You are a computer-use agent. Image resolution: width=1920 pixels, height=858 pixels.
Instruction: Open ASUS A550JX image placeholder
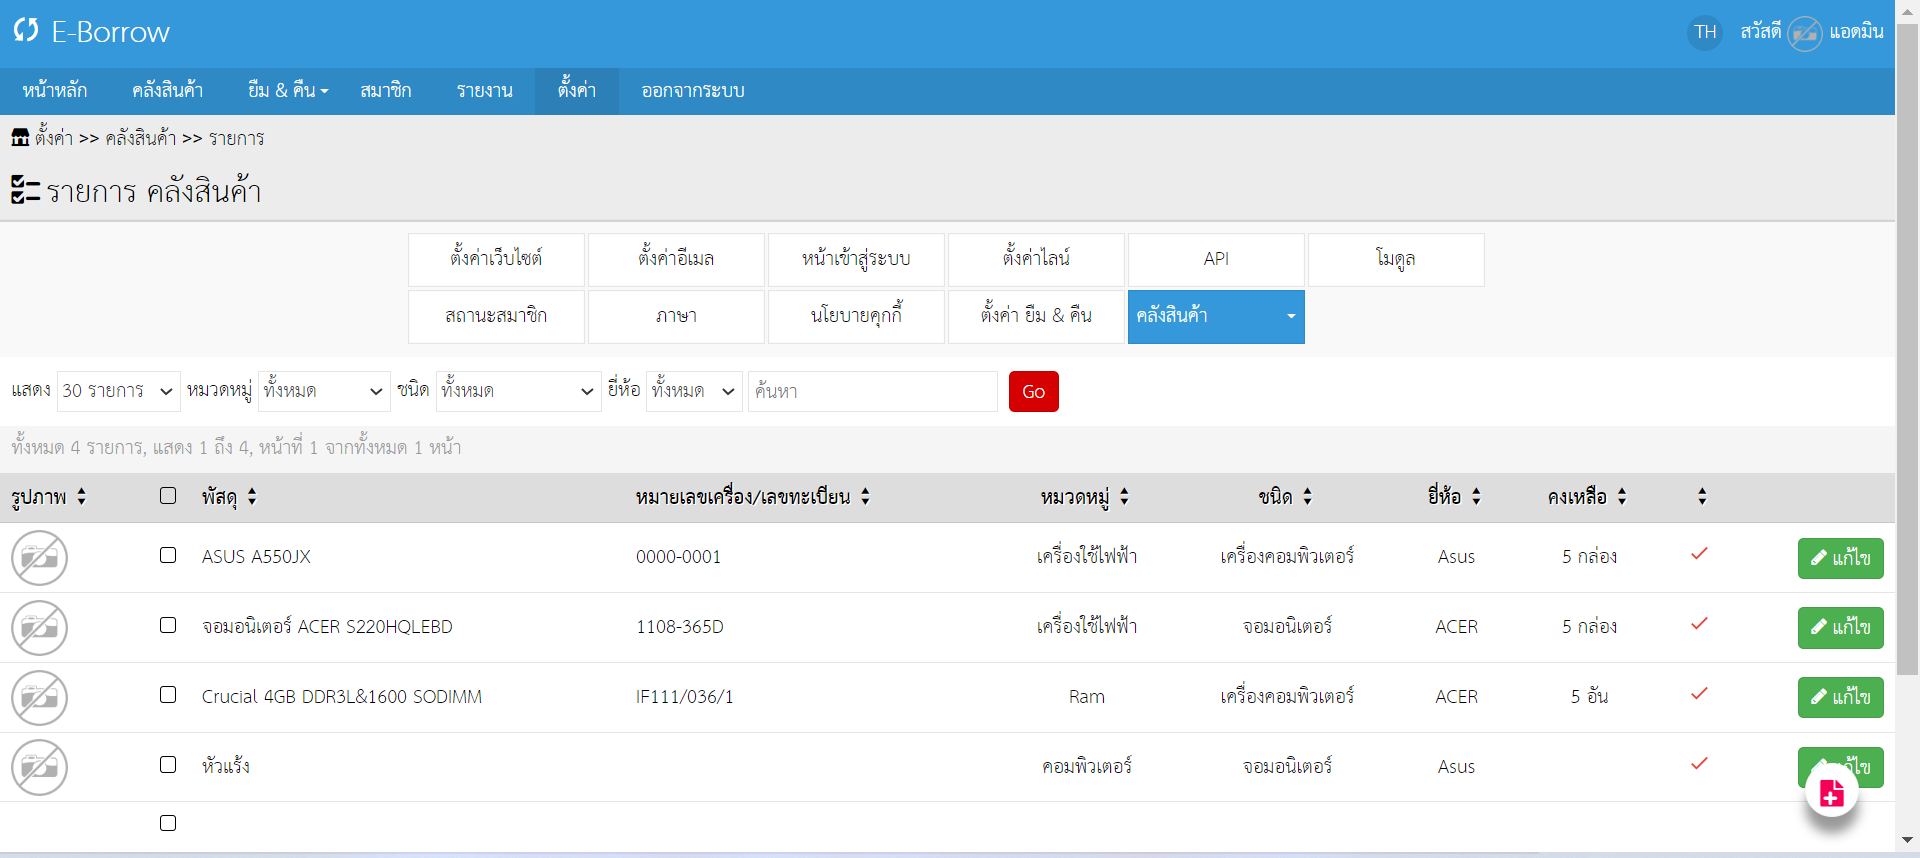(x=39, y=558)
